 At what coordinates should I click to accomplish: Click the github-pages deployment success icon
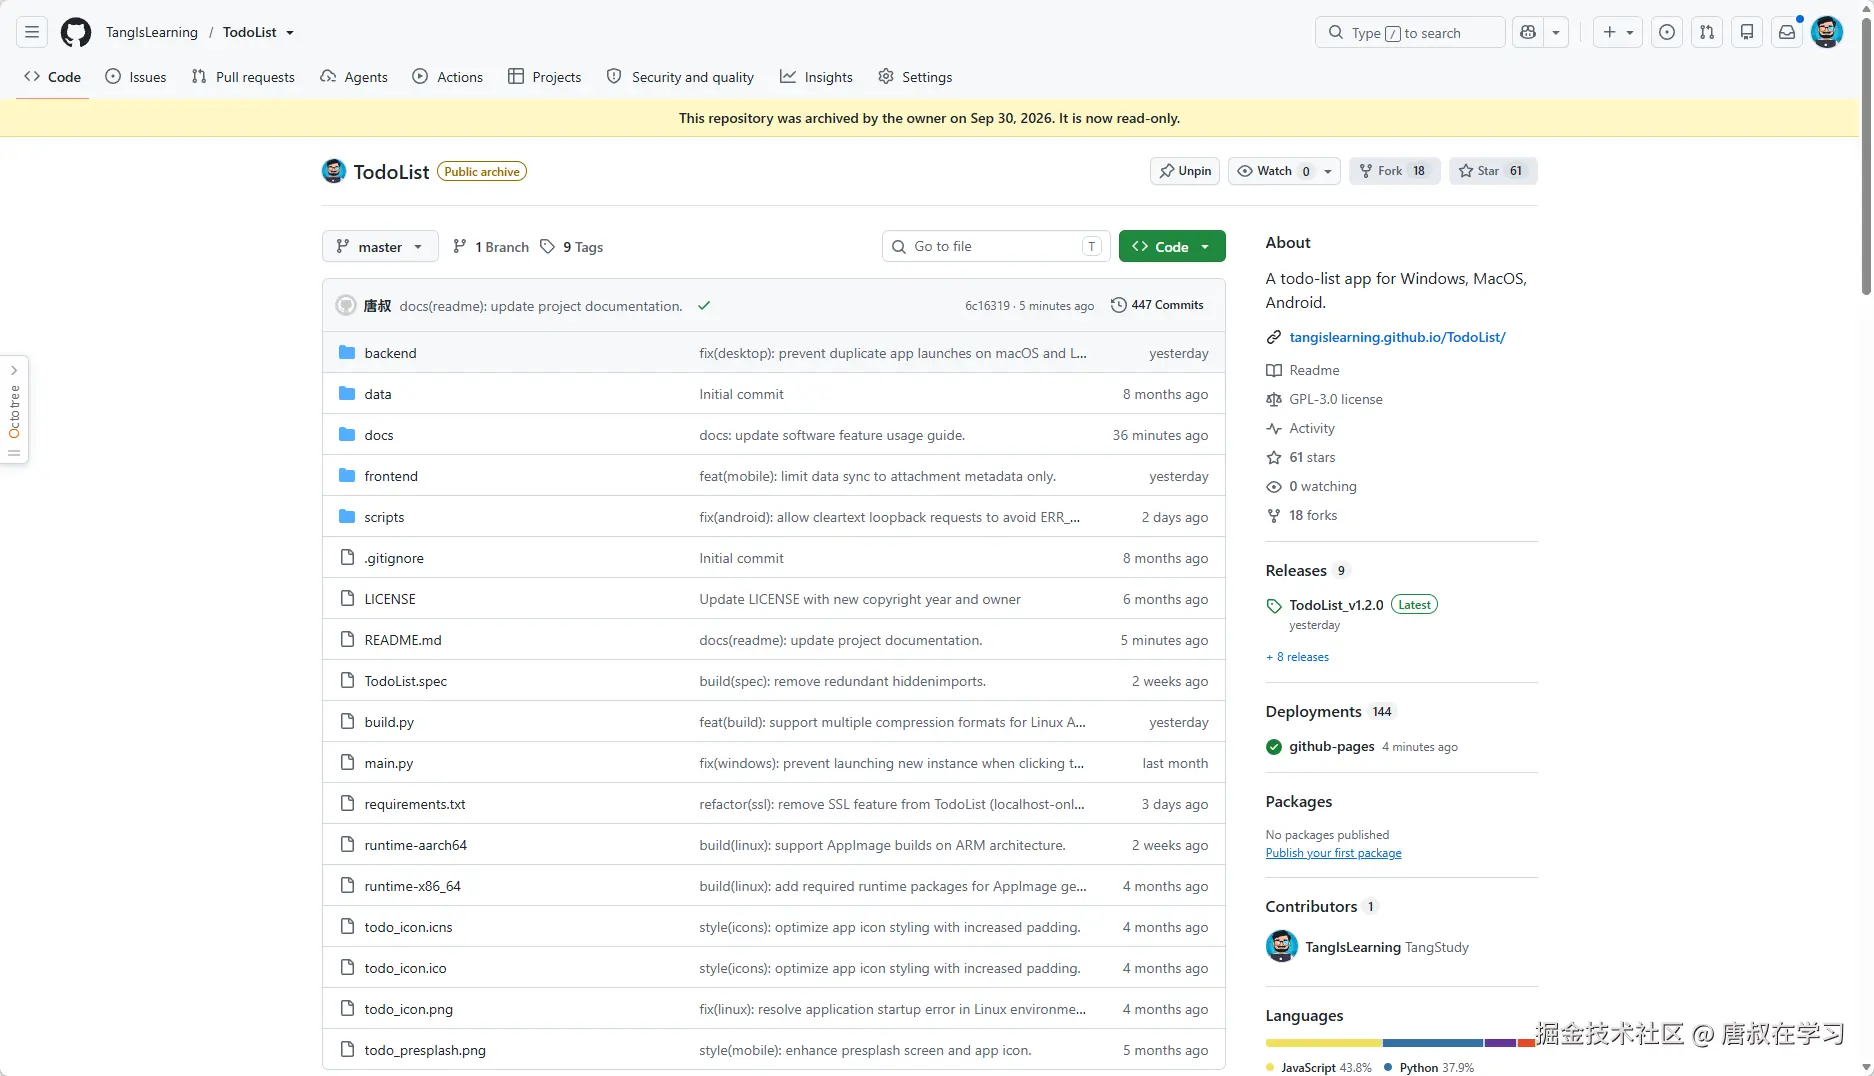(1274, 747)
